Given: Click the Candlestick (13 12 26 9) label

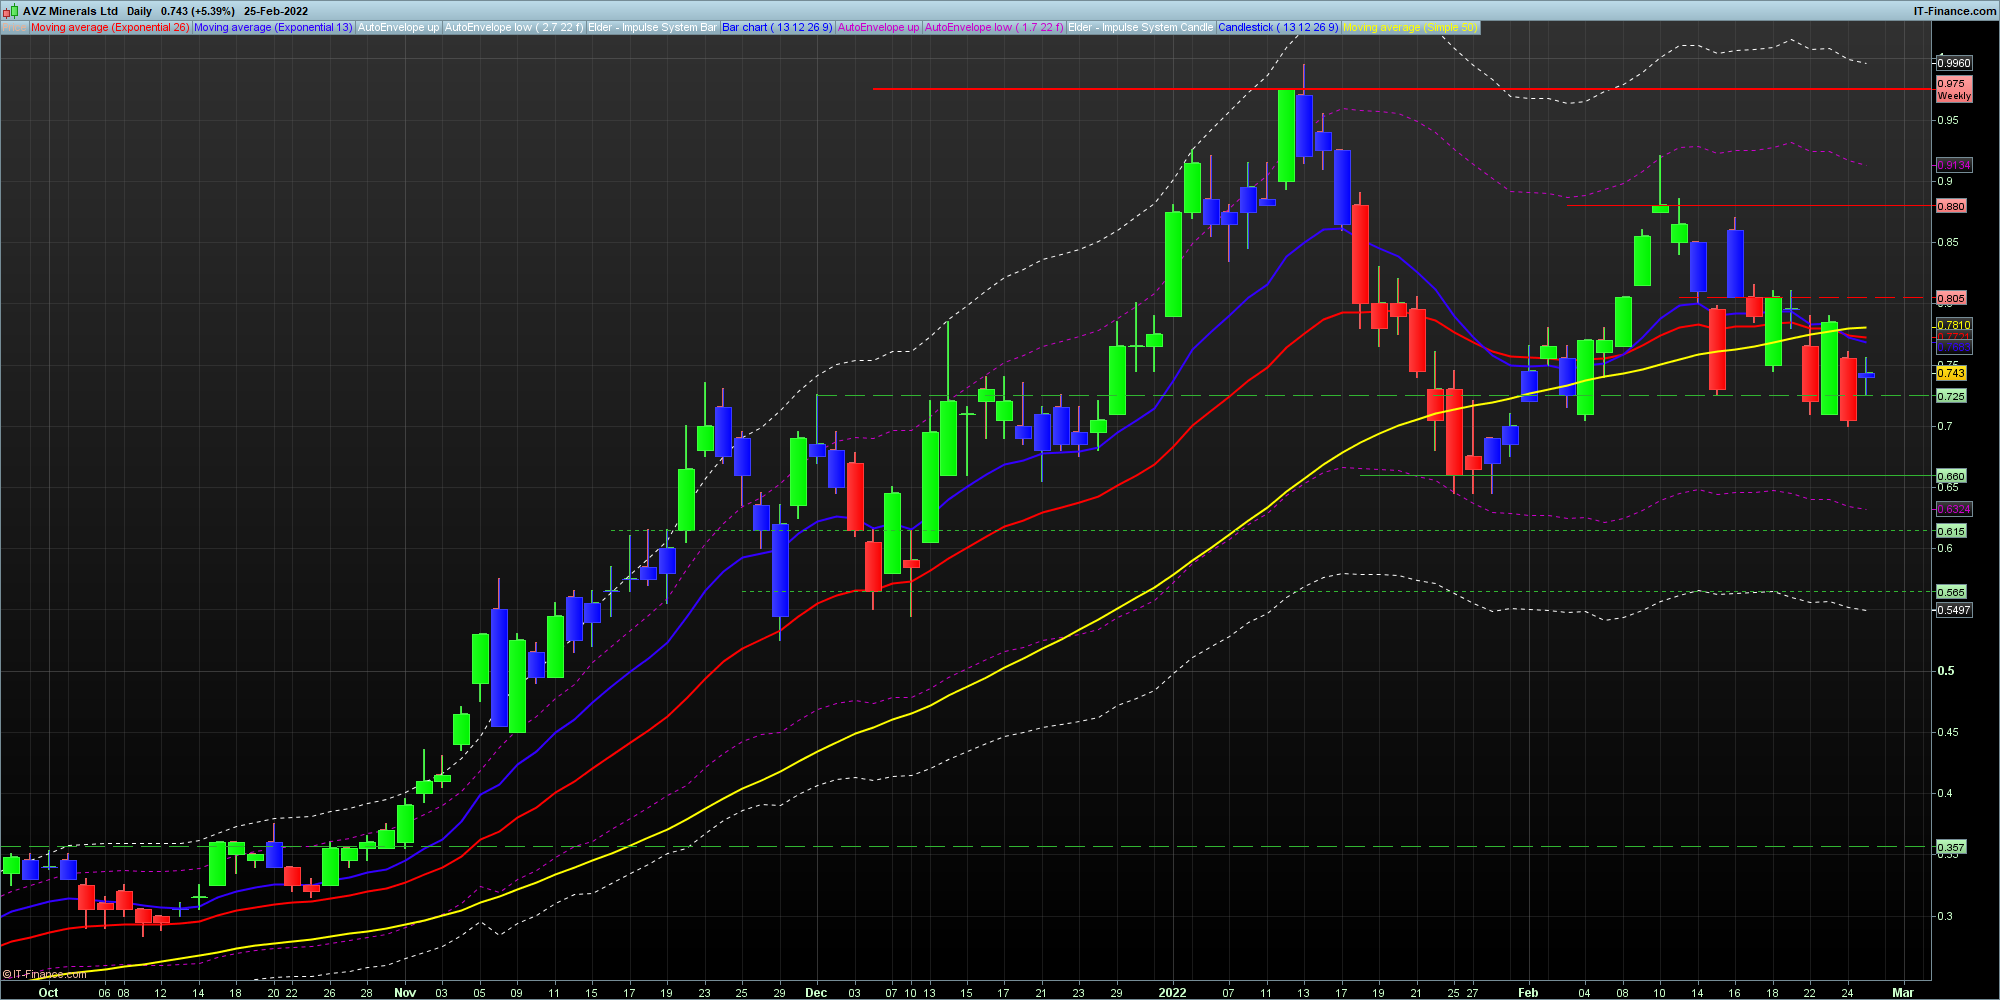Looking at the screenshot, I should coord(1278,27).
